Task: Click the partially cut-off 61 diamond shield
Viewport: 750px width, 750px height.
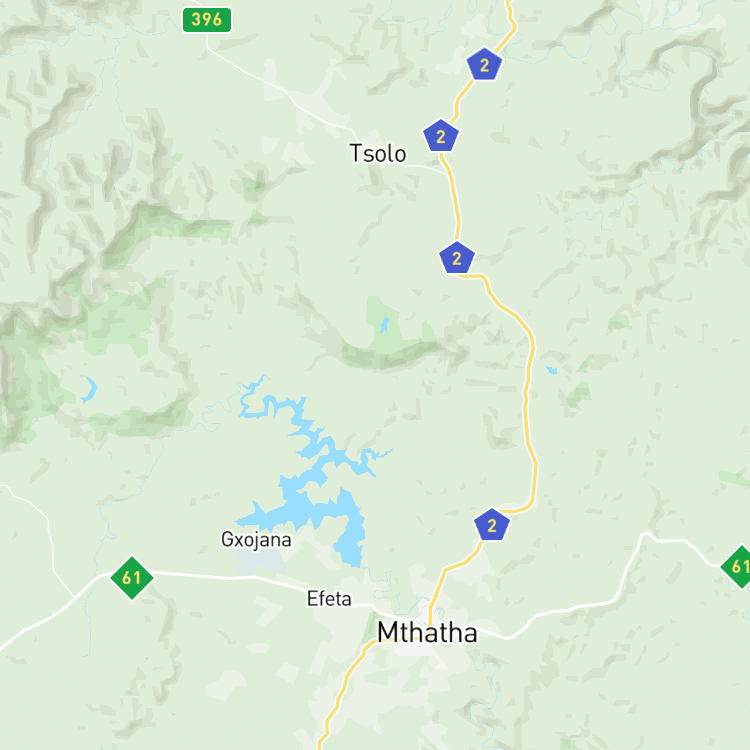Action: point(737,567)
